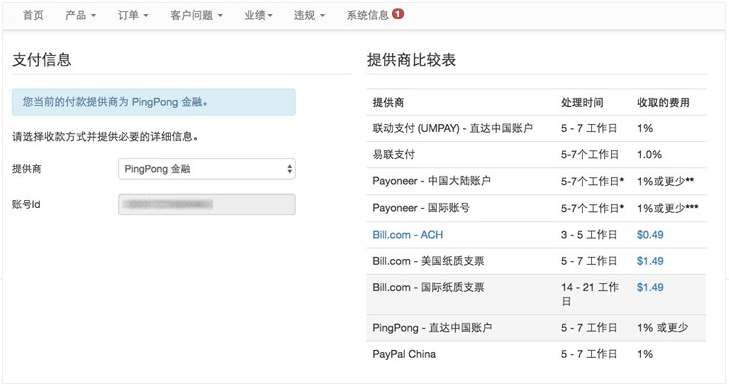729x386 pixels.
Task: Click the 1.0% fee for 易联支付
Action: click(x=649, y=154)
